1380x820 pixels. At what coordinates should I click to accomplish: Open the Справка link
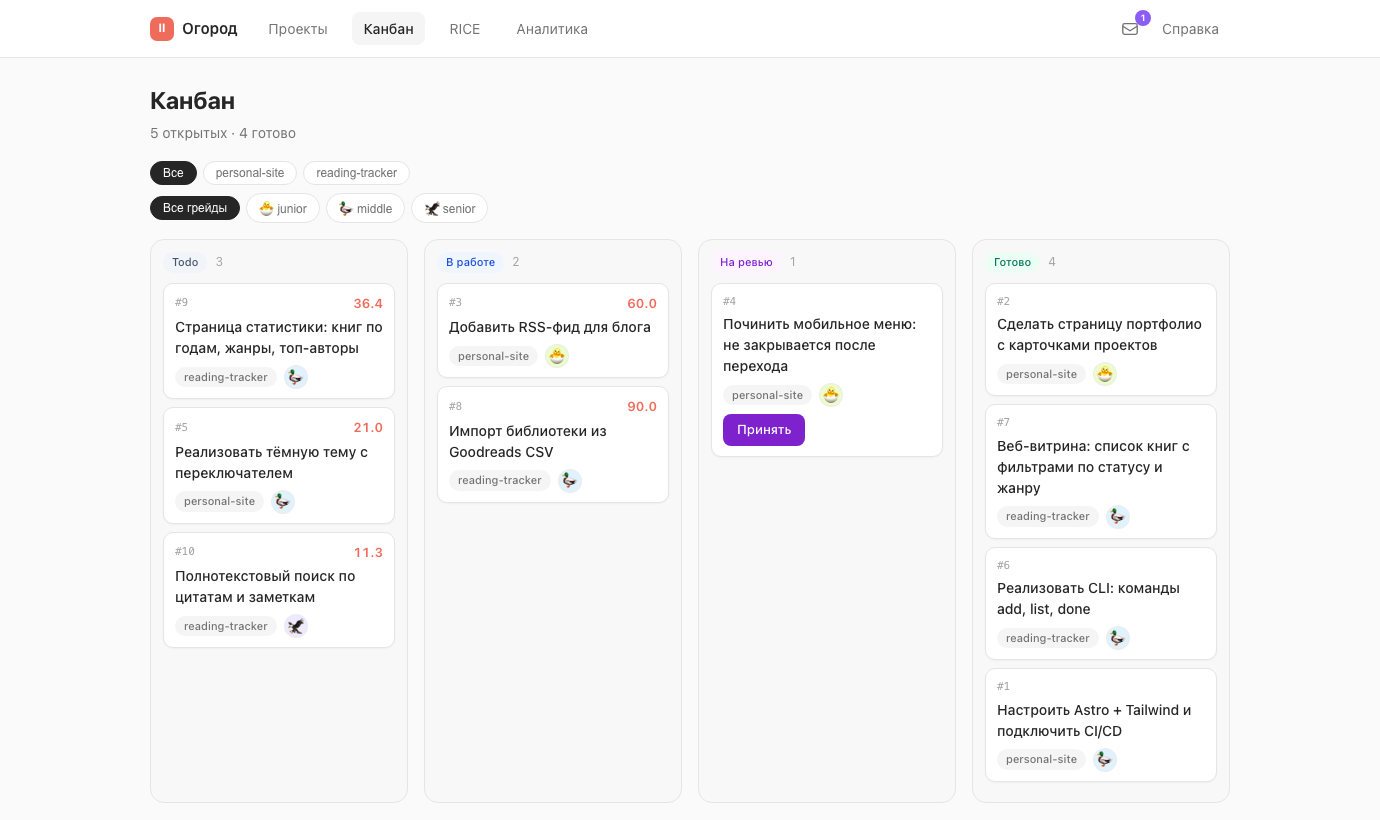pyautogui.click(x=1190, y=29)
